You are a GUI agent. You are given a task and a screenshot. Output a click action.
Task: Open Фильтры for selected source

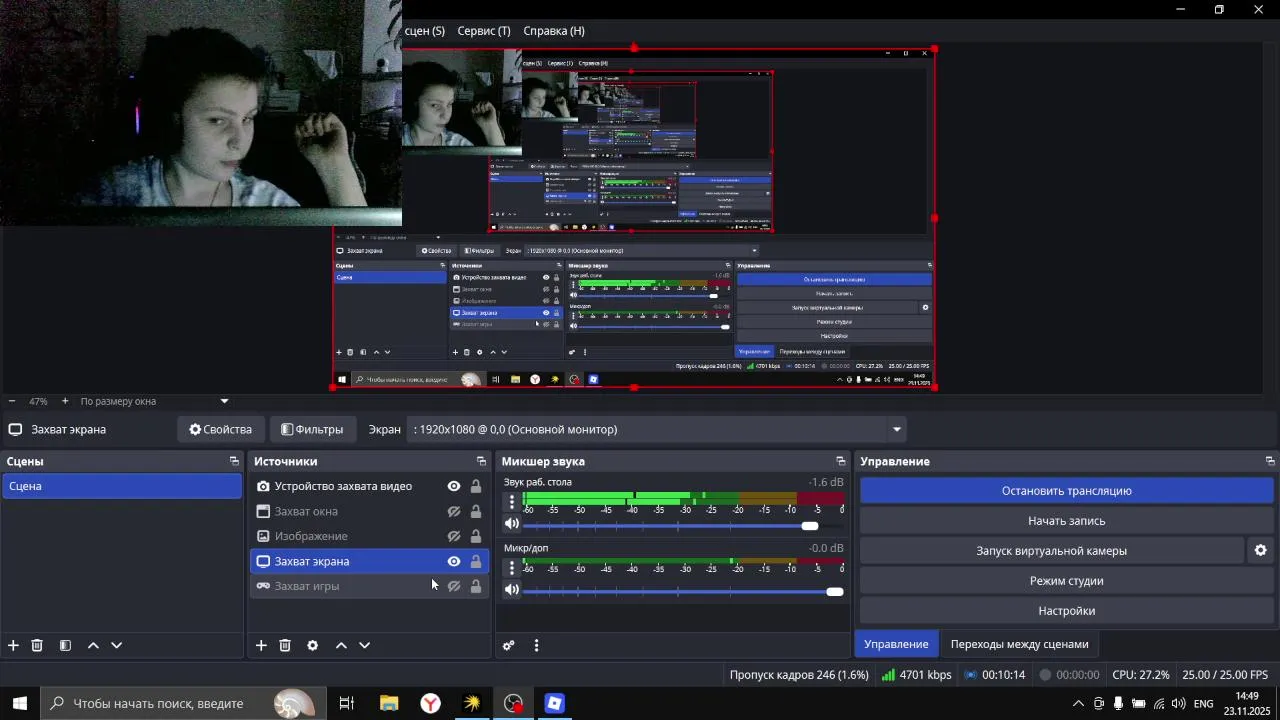[x=312, y=429]
